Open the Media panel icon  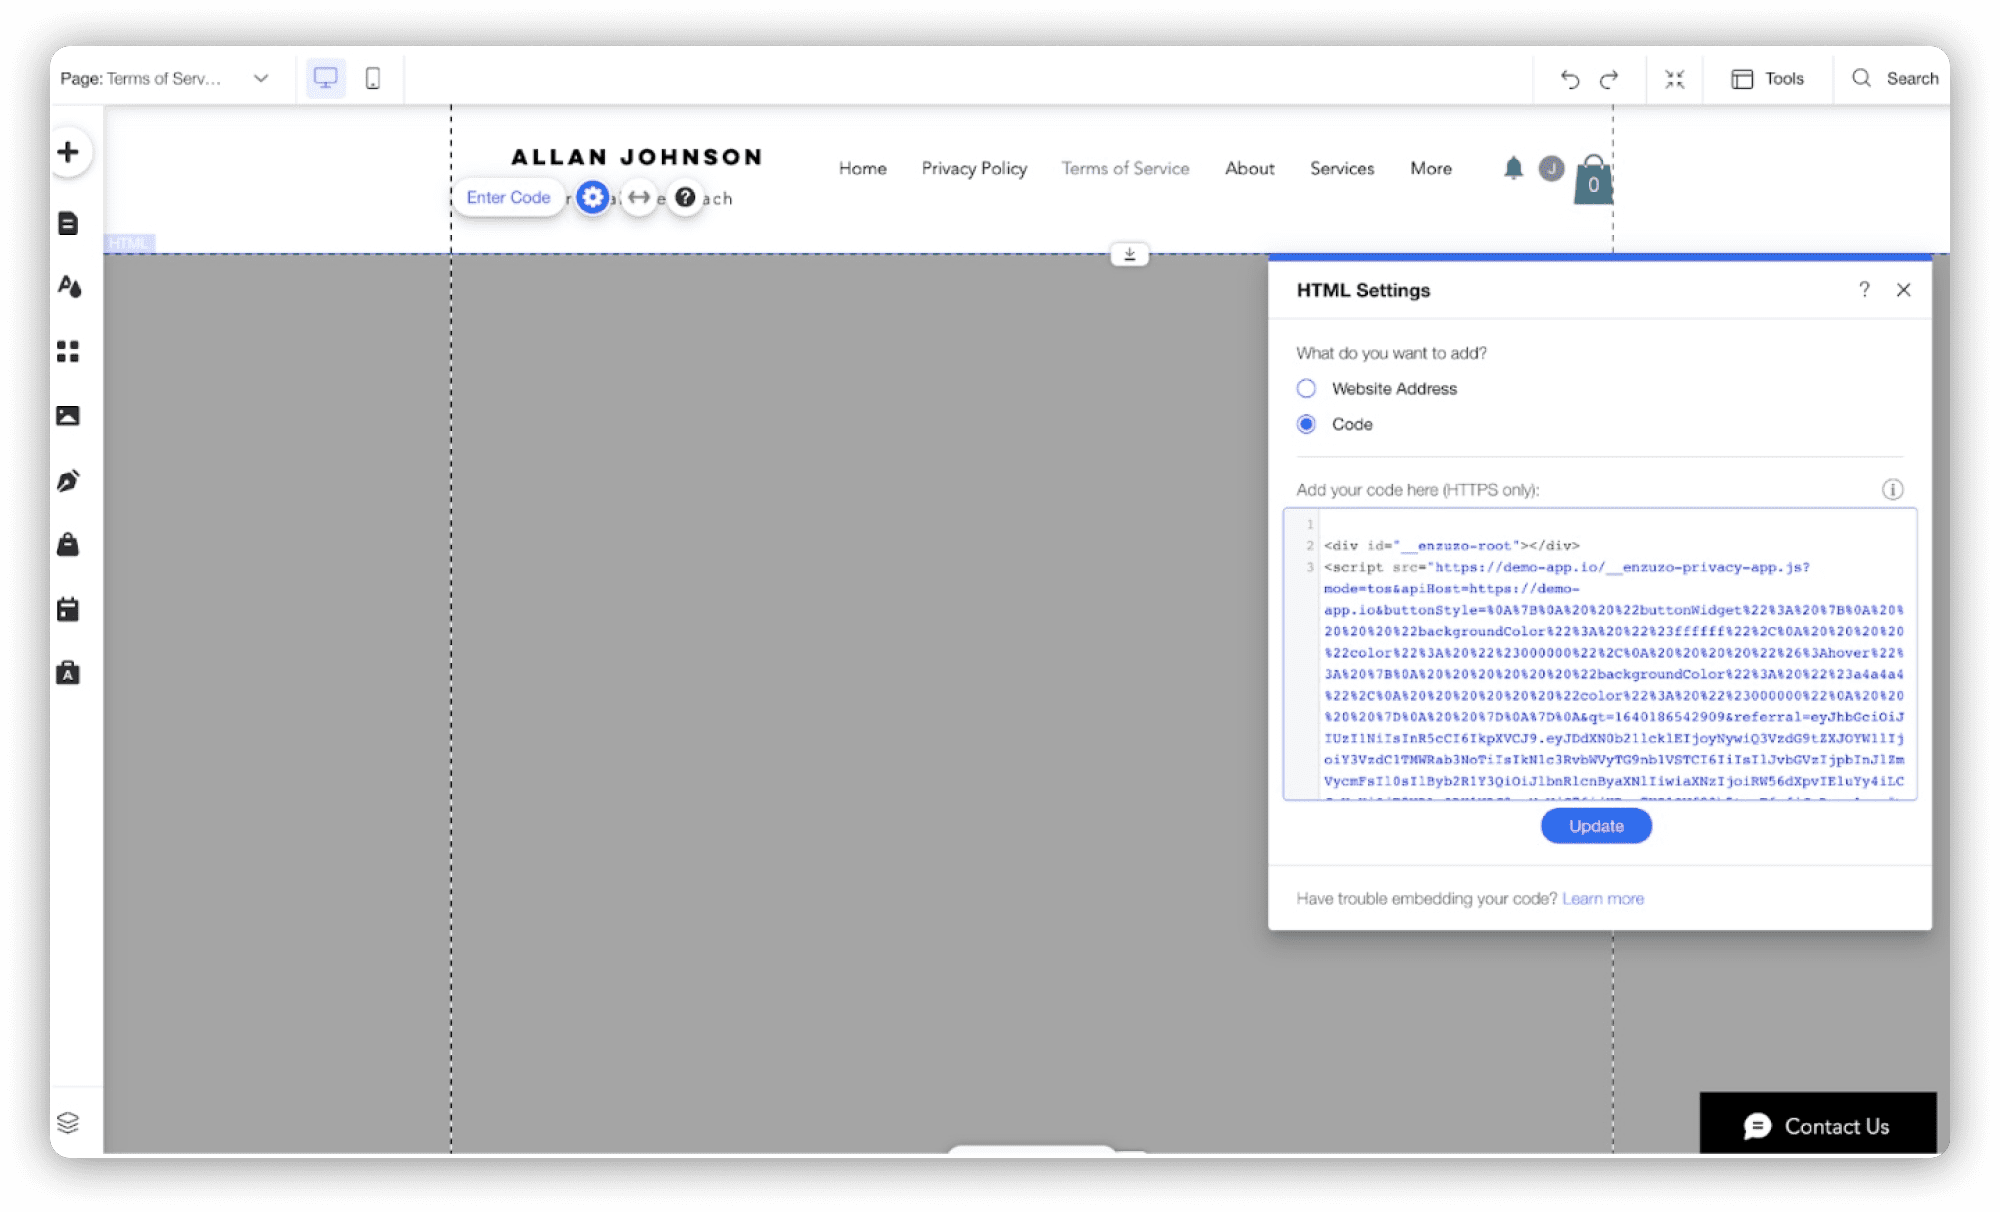click(x=67, y=414)
